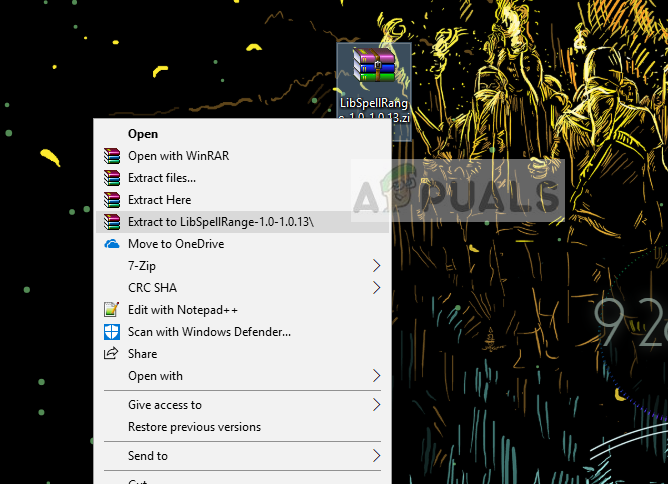Select Extract Here option
668x484 pixels.
click(x=242, y=200)
